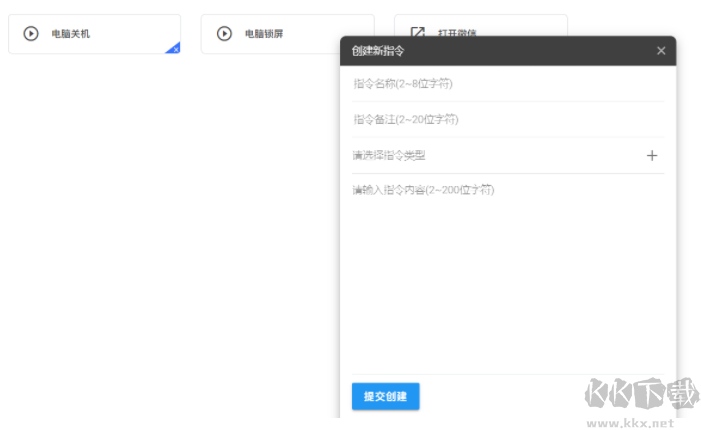Focus the 指令名称 input field
This screenshot has height=430, width=701.
pyautogui.click(x=508, y=84)
